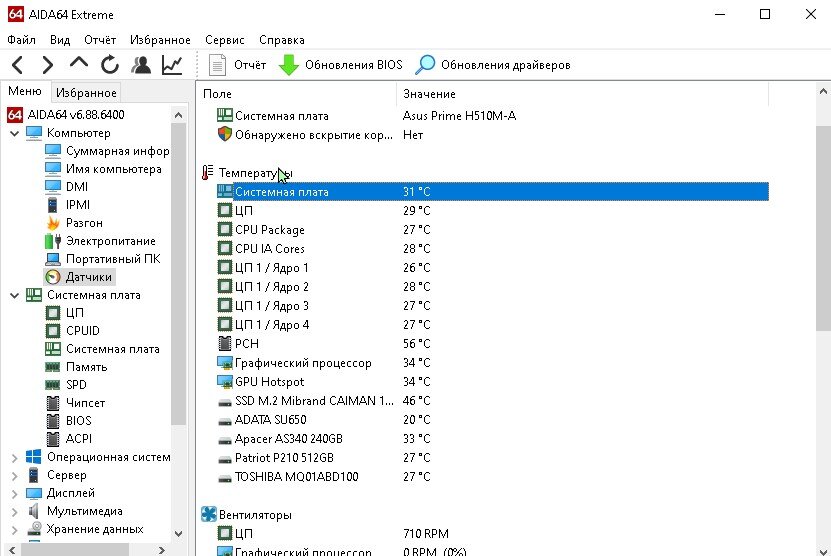
Task: Refresh the sensor data with the reload icon
Action: (x=110, y=65)
